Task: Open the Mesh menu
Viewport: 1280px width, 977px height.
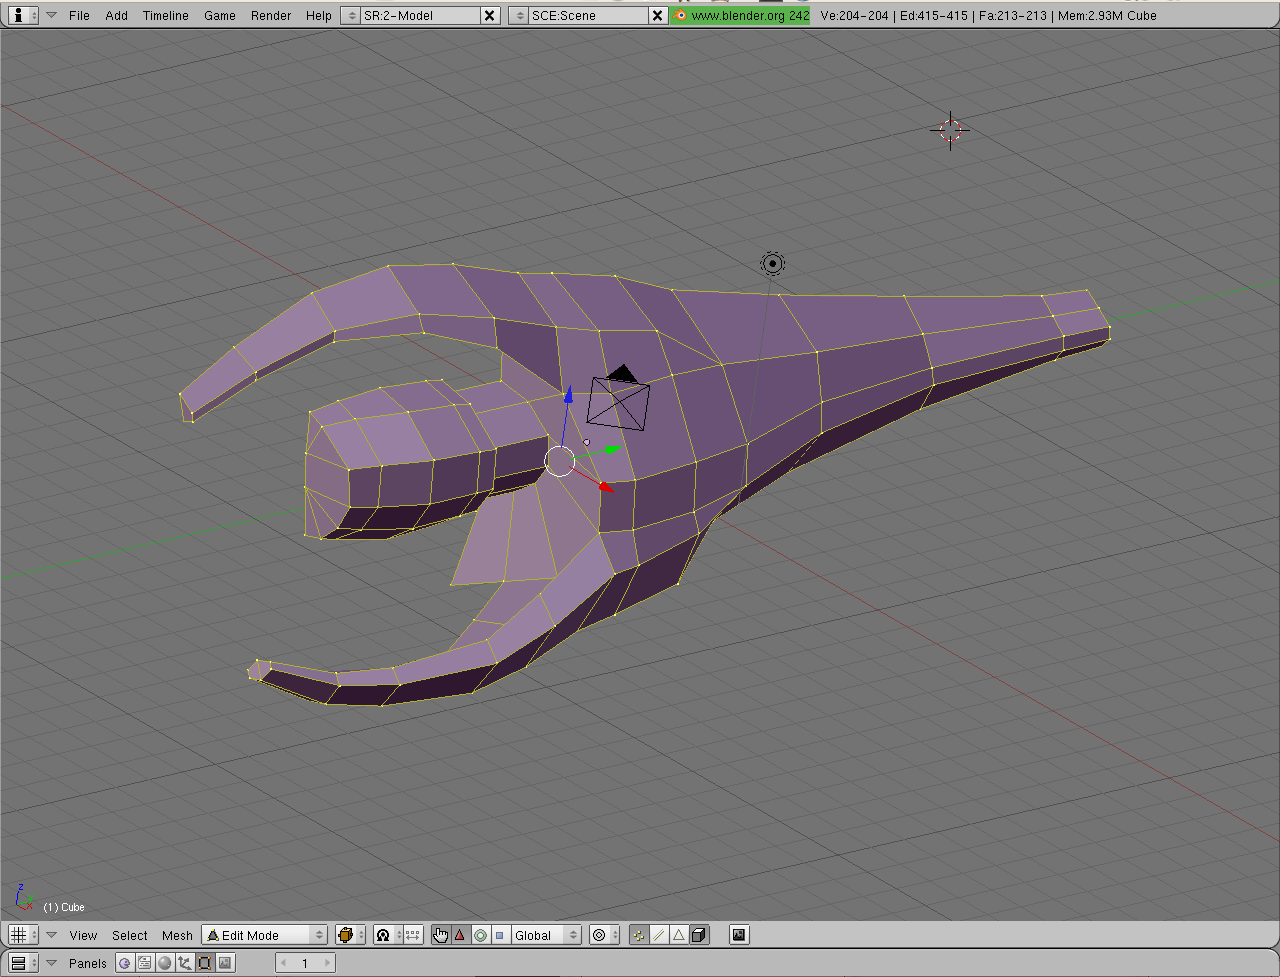Action: point(177,935)
